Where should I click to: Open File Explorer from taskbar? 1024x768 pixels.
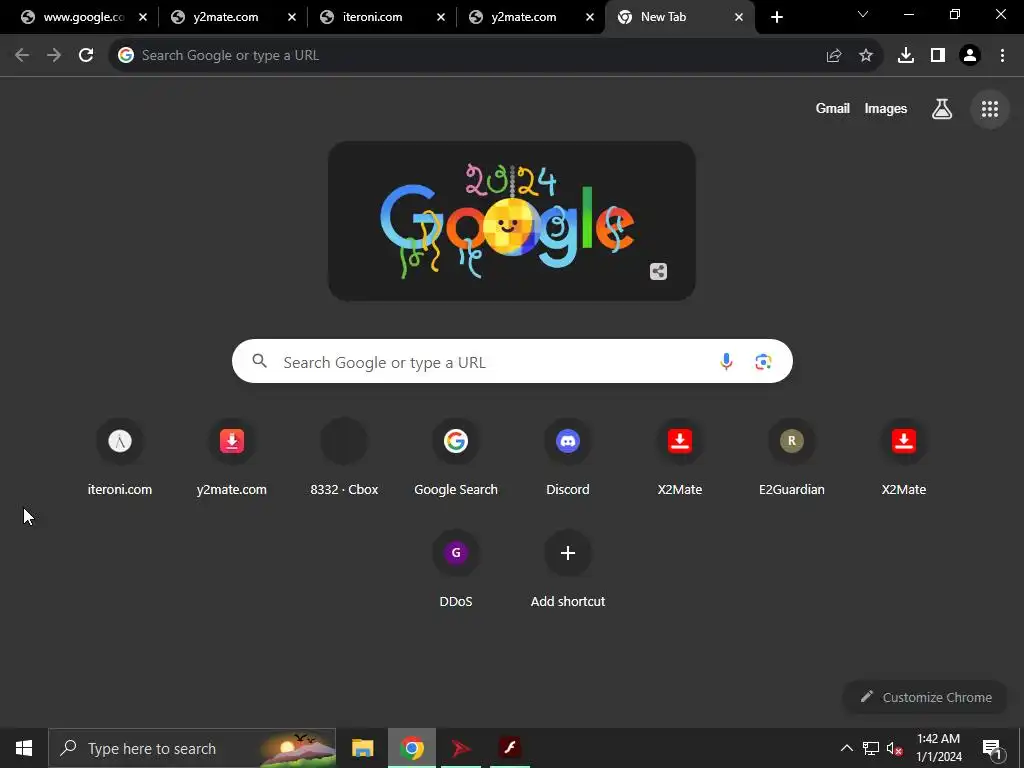click(x=362, y=748)
